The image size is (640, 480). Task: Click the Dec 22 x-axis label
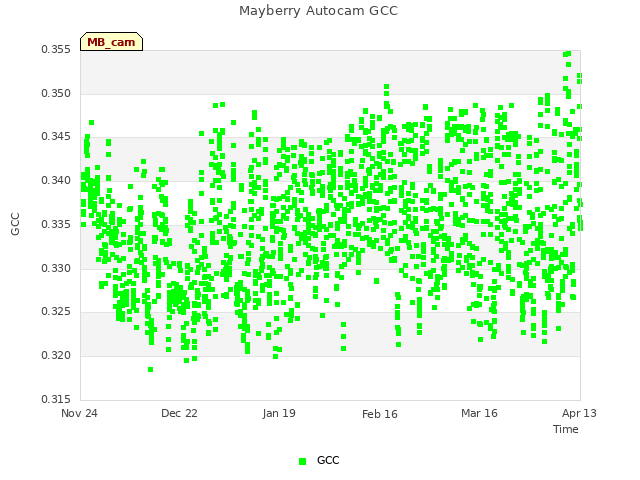179,413
